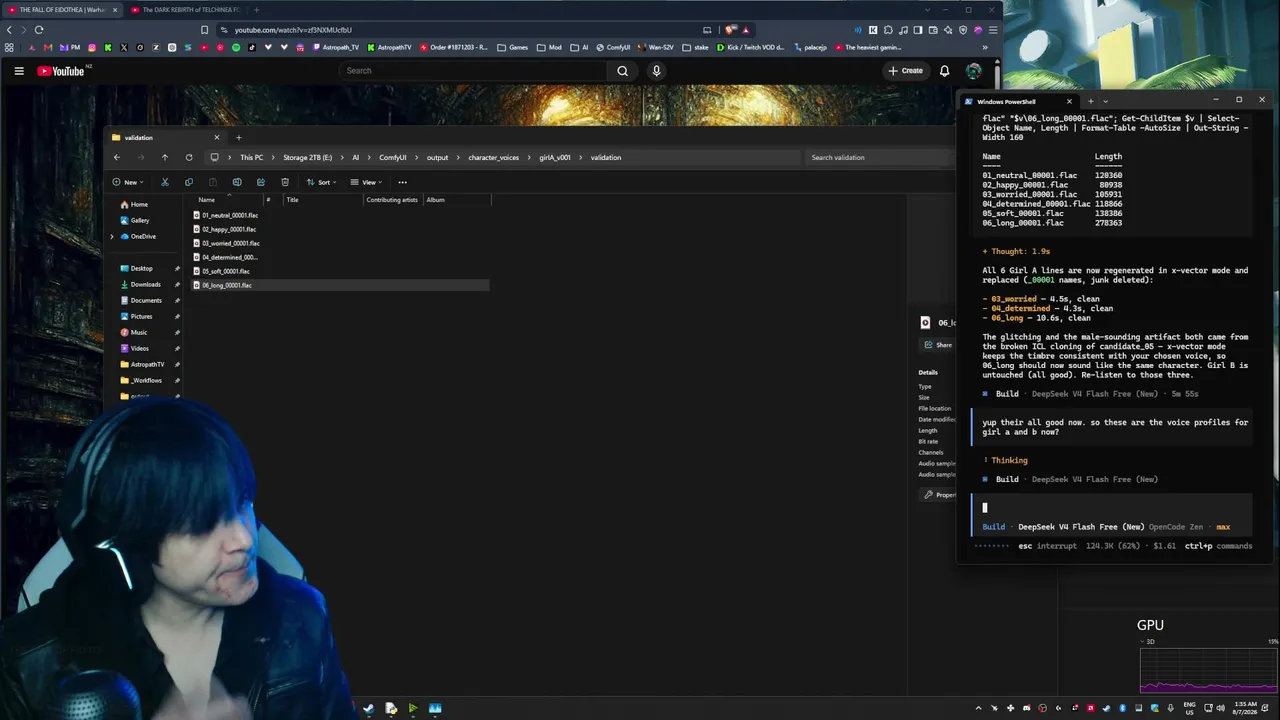Screen dimensions: 1280x720
Task: Click the Name column header
Action: click(207, 200)
